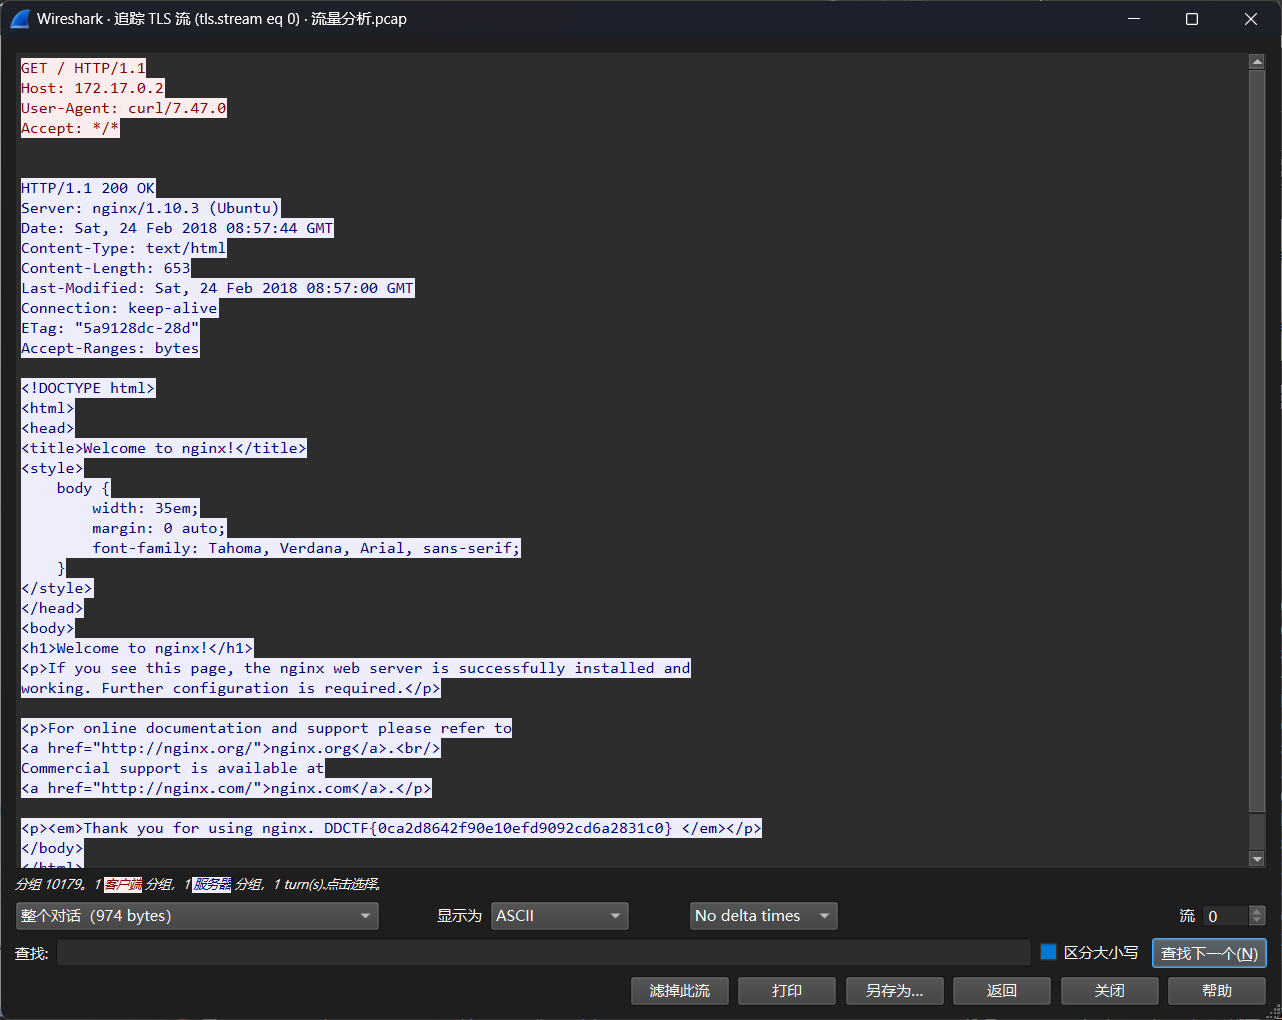Click the 'working. Further configuration is required' line
Image resolution: width=1282 pixels, height=1020 pixels.
pyautogui.click(x=231, y=688)
